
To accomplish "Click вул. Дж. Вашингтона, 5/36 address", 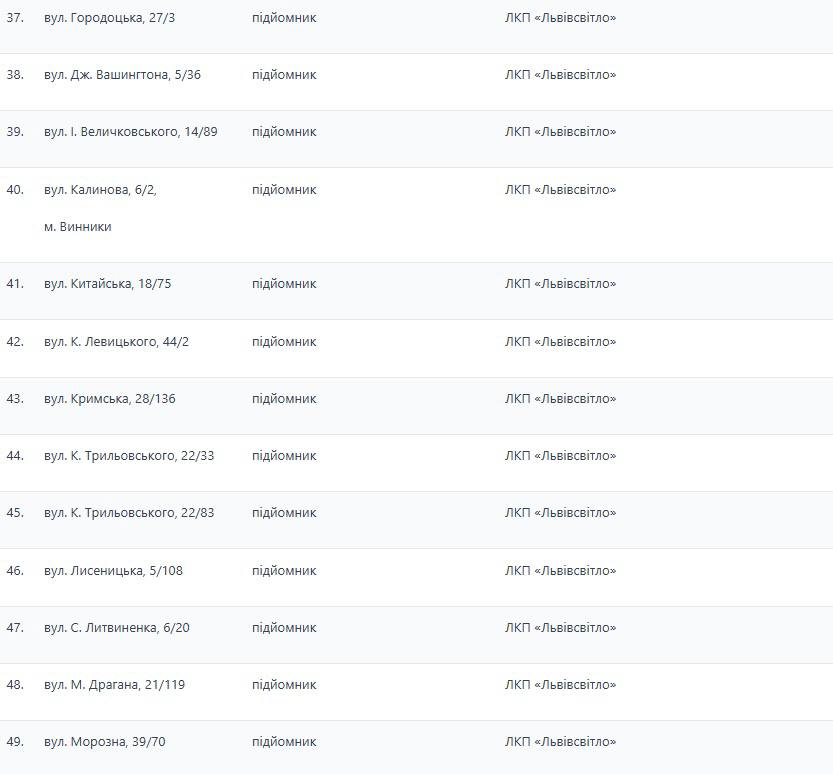I will tap(122, 75).
